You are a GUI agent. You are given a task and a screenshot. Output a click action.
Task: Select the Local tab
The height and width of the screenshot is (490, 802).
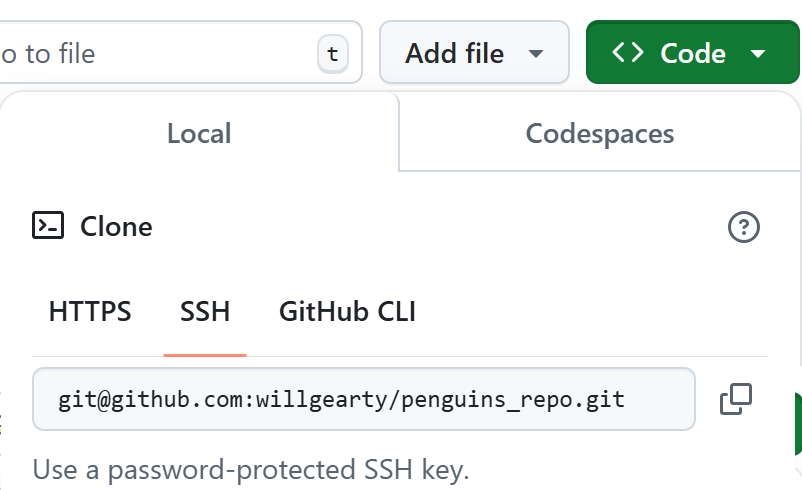[x=199, y=133]
